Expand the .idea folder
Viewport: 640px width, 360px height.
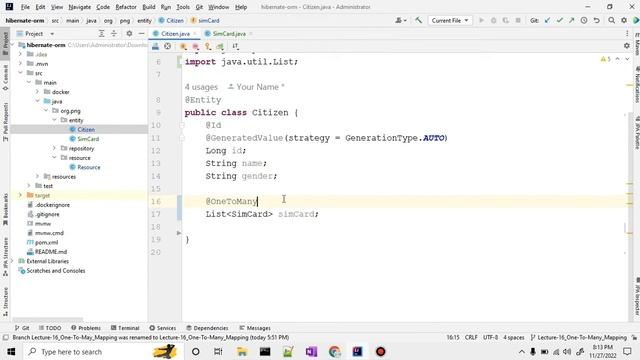coord(20,54)
